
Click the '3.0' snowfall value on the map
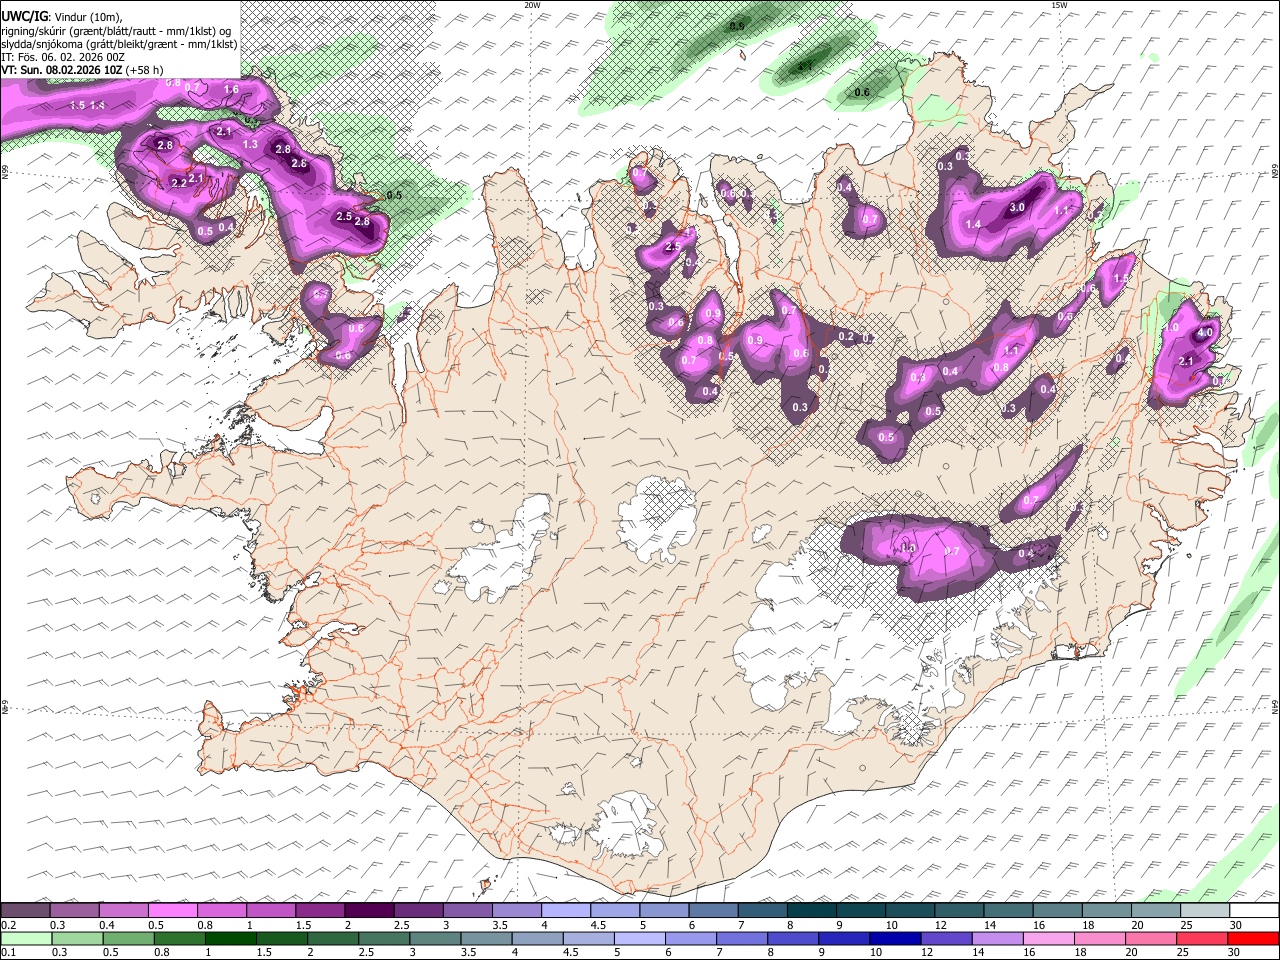coord(1017,208)
